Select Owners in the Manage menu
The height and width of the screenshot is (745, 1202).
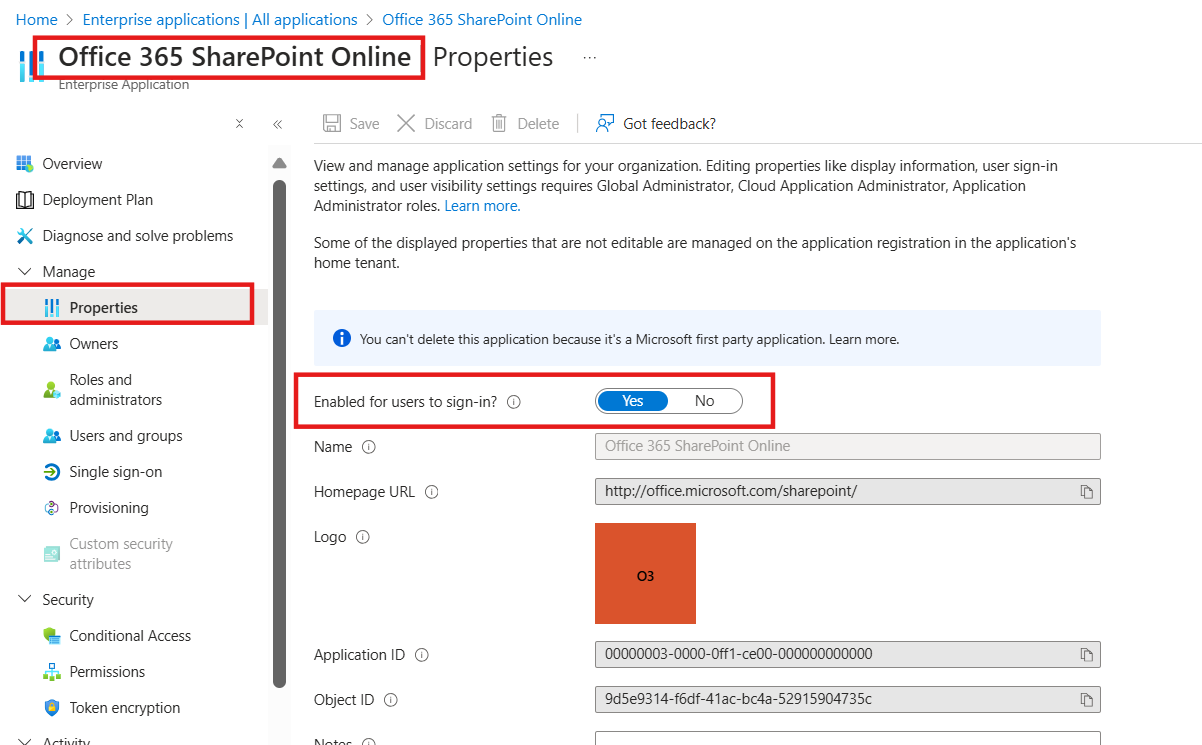point(94,344)
